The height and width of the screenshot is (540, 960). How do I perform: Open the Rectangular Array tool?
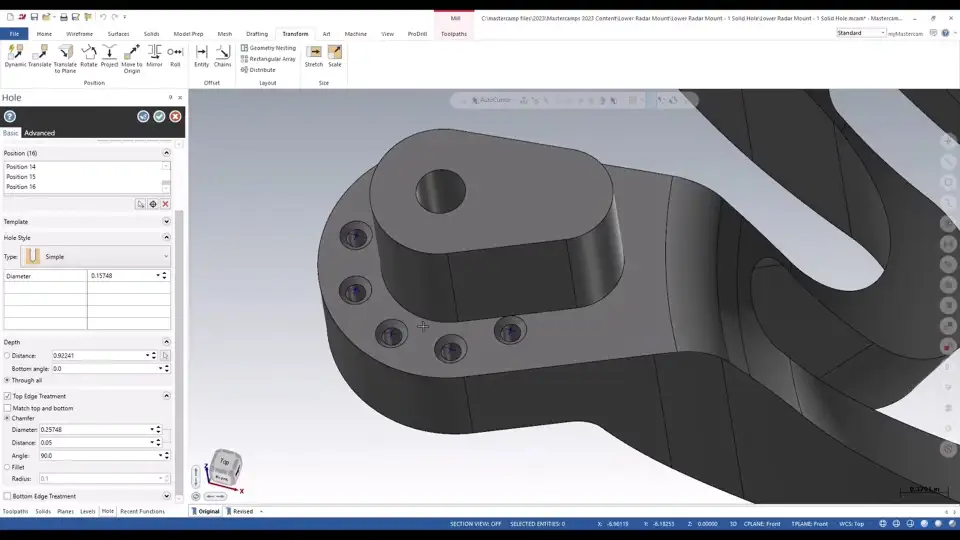[x=268, y=59]
